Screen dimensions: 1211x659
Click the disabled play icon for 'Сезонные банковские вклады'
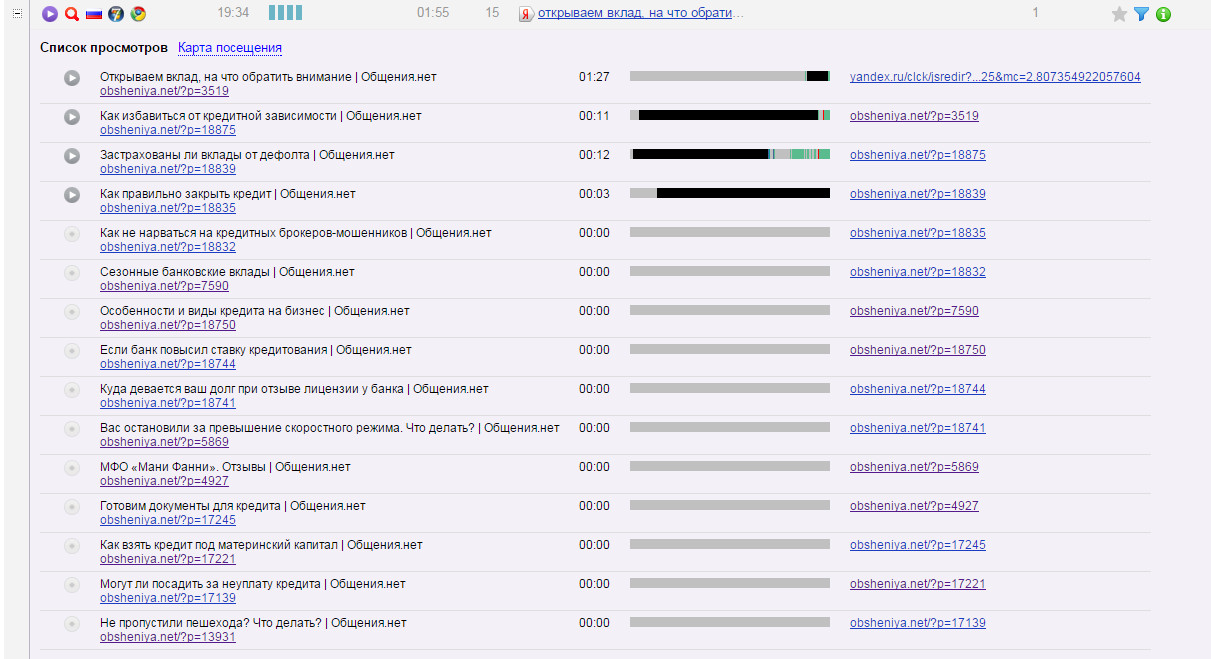[72, 273]
